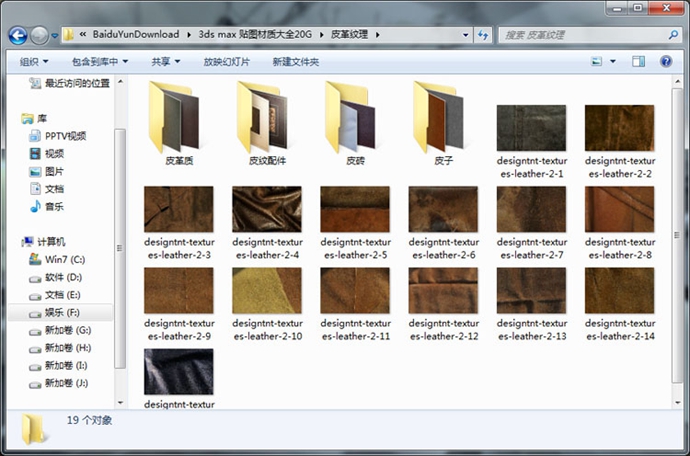
Task: Expand the arrow after 皮革纹理 breadcrumb
Action: tap(378, 35)
